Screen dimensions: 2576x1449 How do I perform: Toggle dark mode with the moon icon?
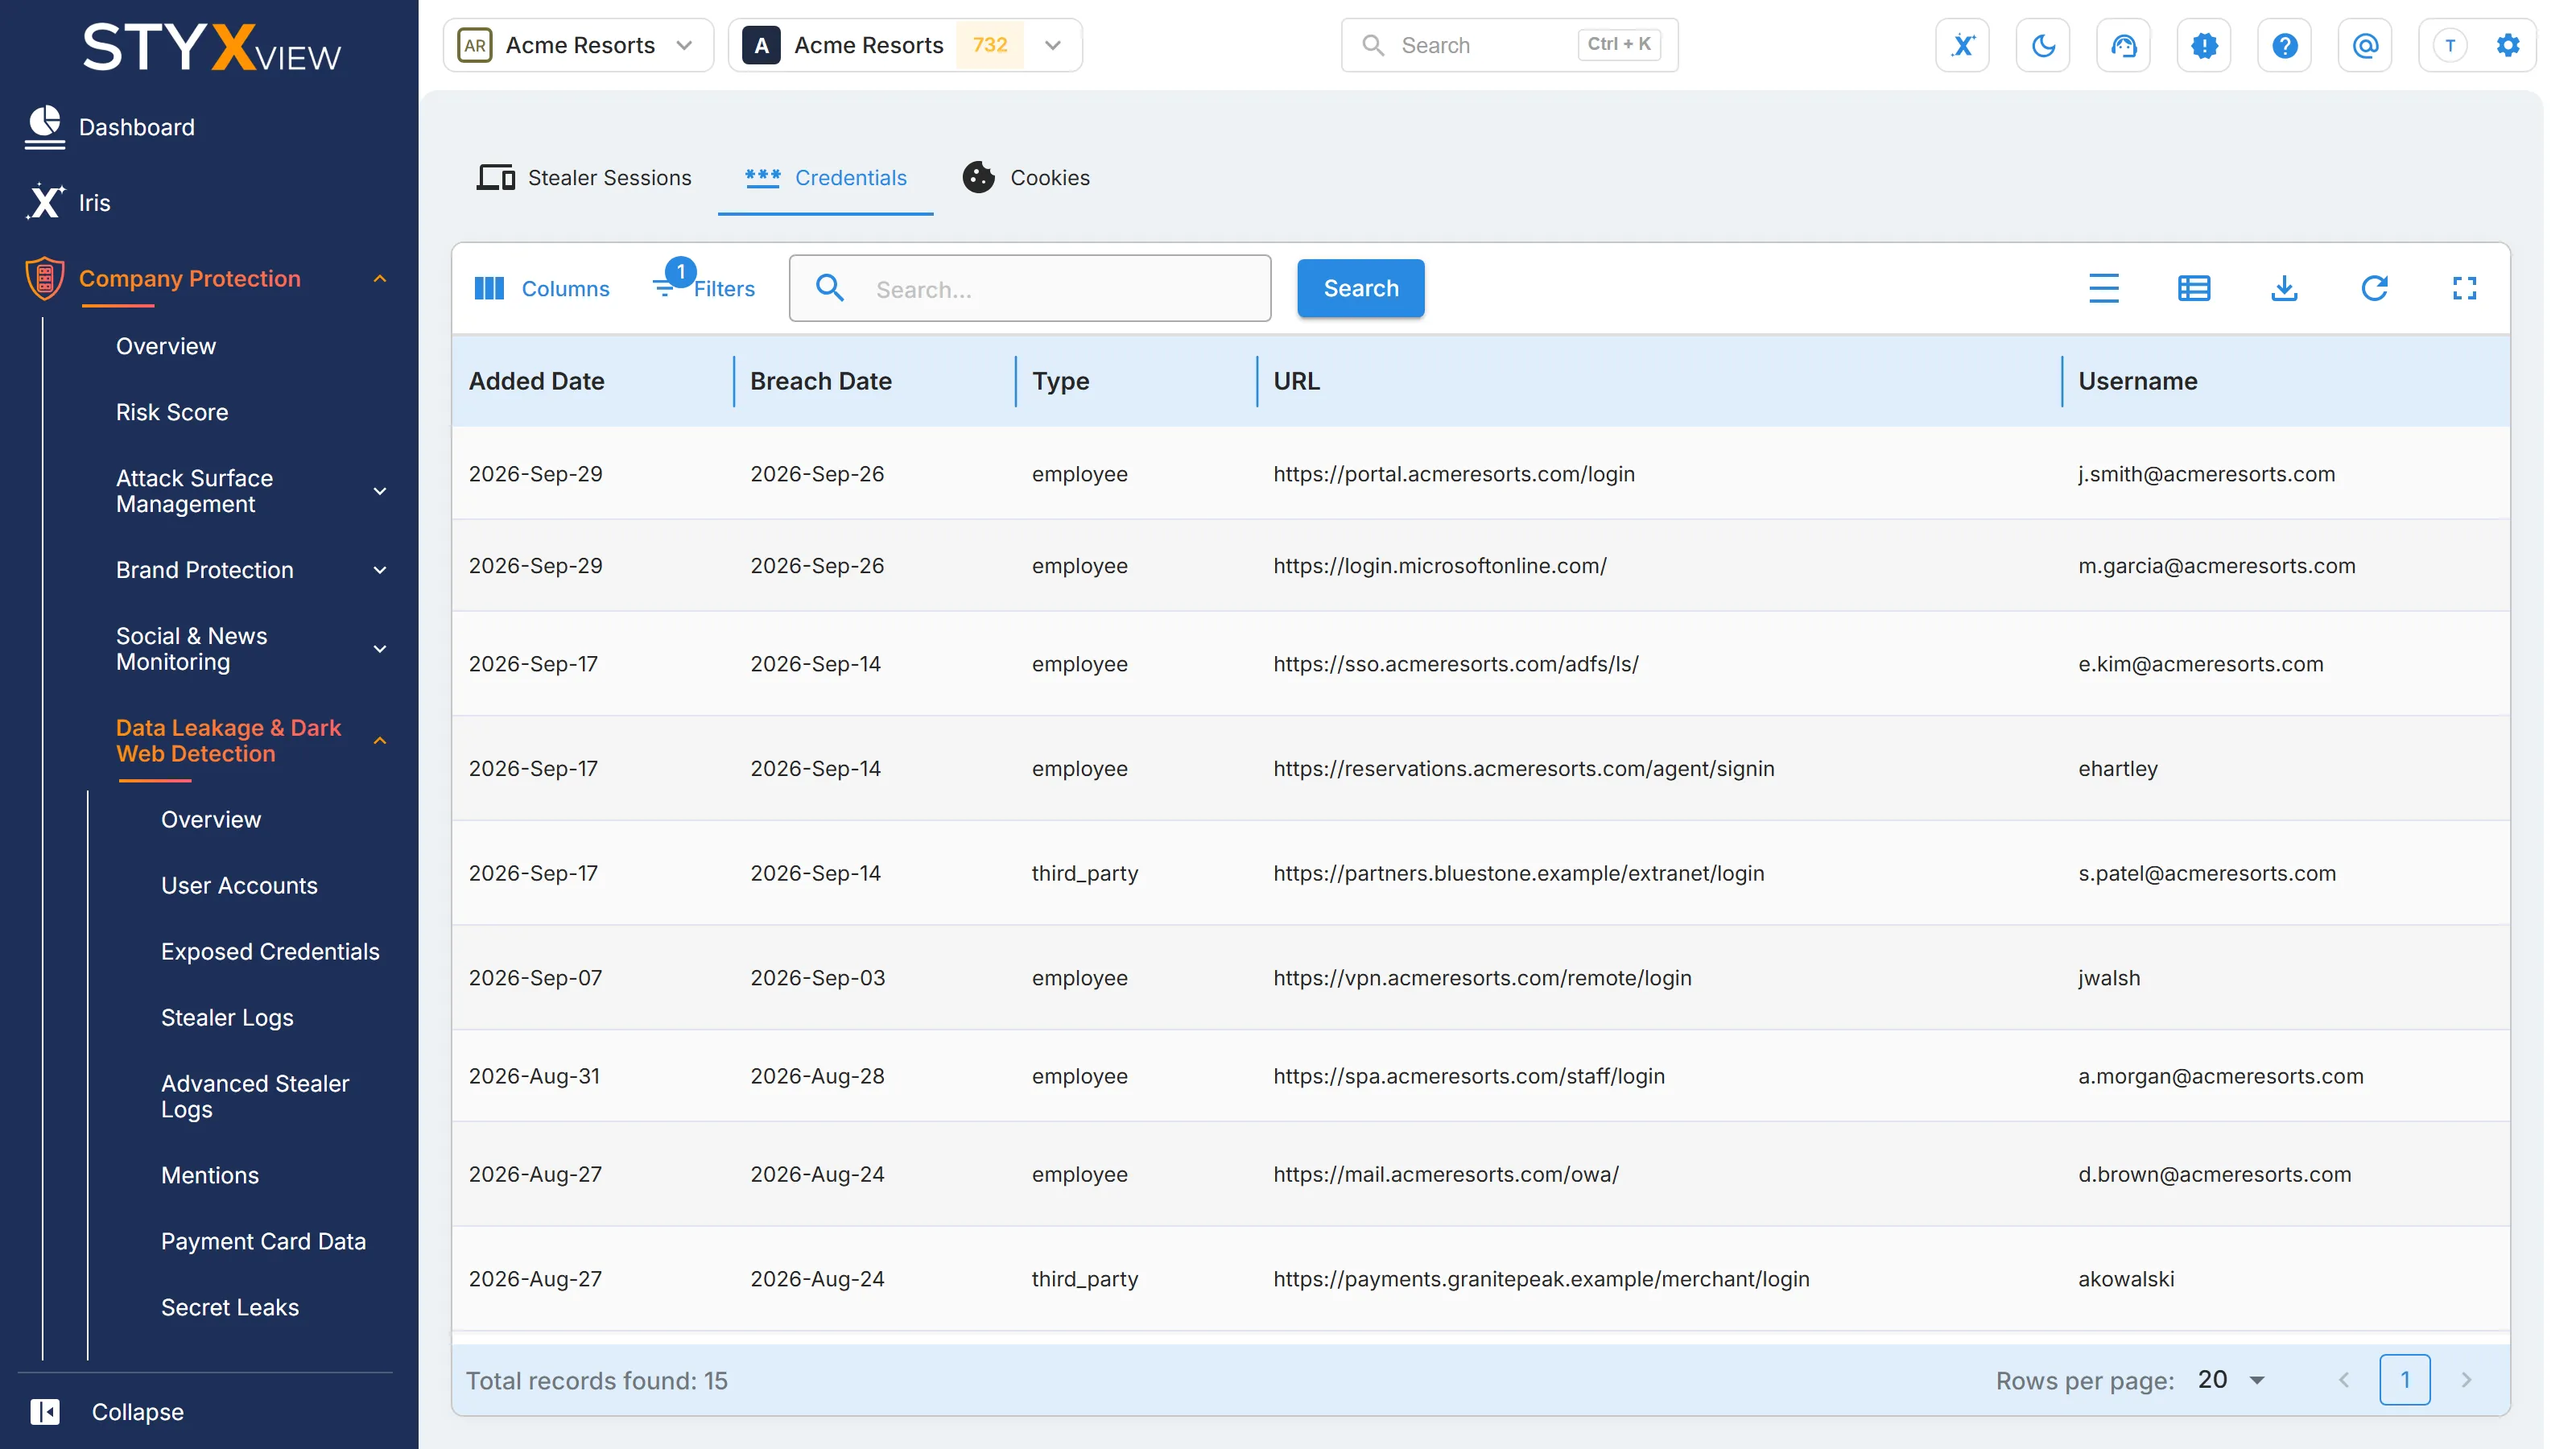tap(2043, 45)
